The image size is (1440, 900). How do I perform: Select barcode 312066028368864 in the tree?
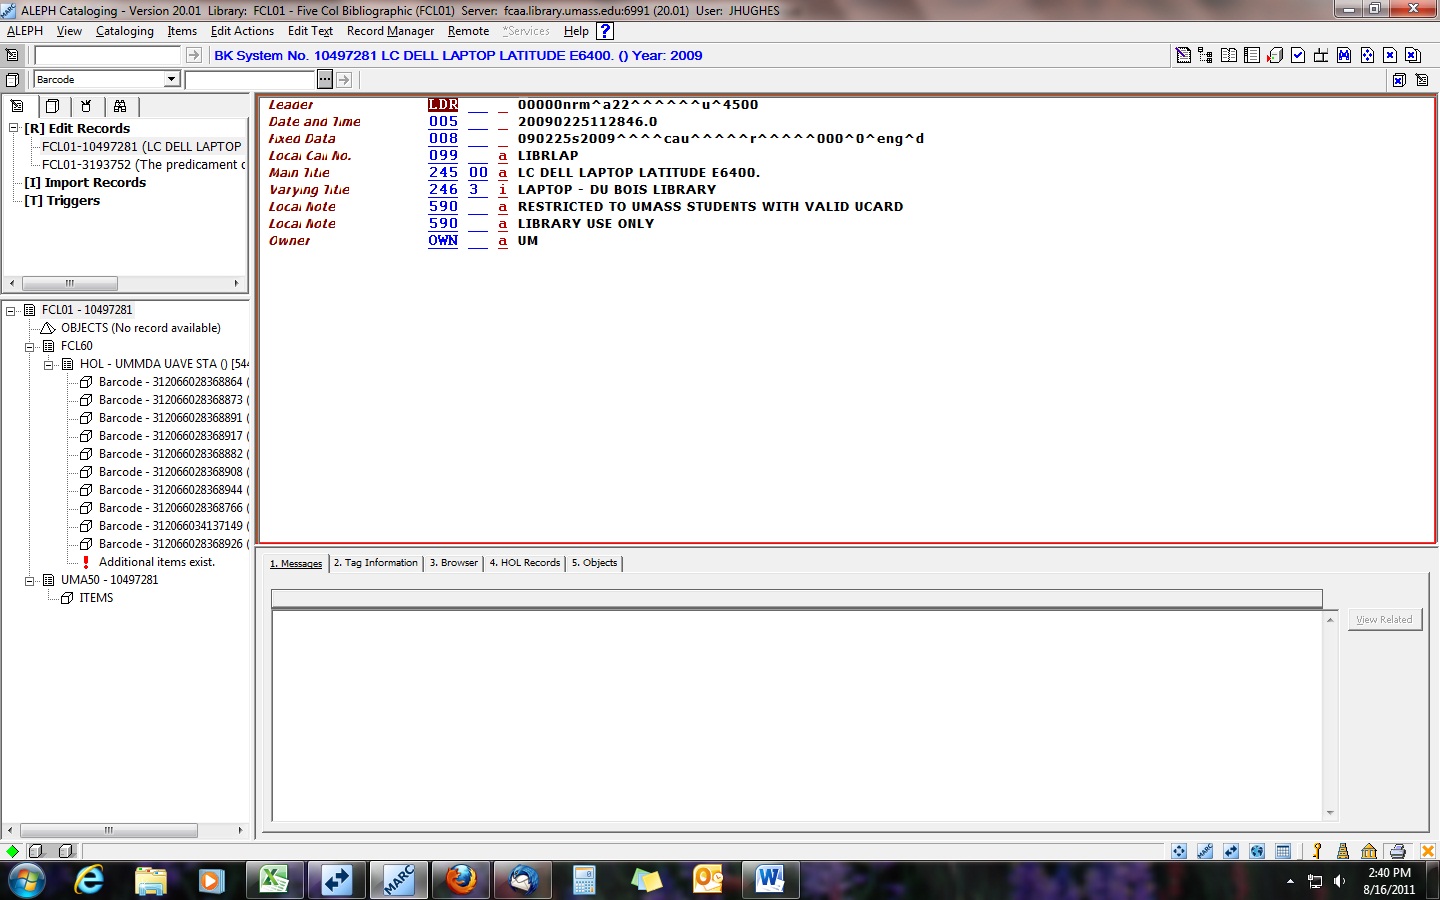click(170, 382)
